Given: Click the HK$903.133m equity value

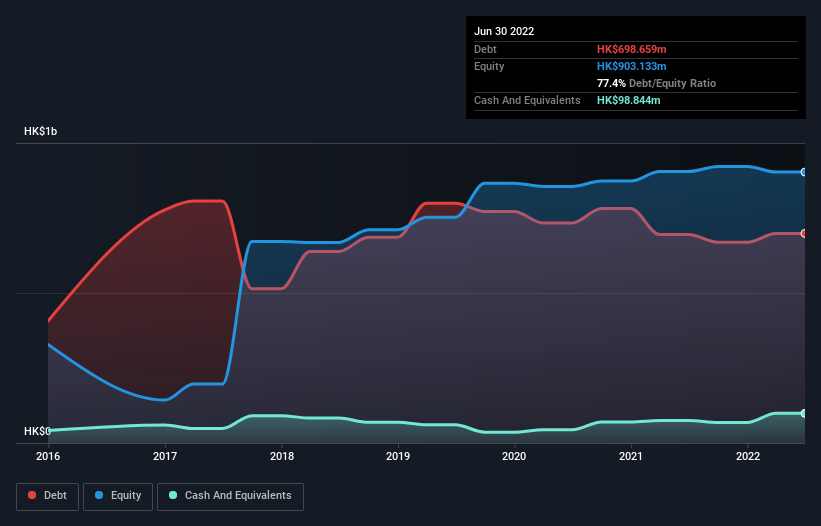Looking at the screenshot, I should (x=631, y=66).
